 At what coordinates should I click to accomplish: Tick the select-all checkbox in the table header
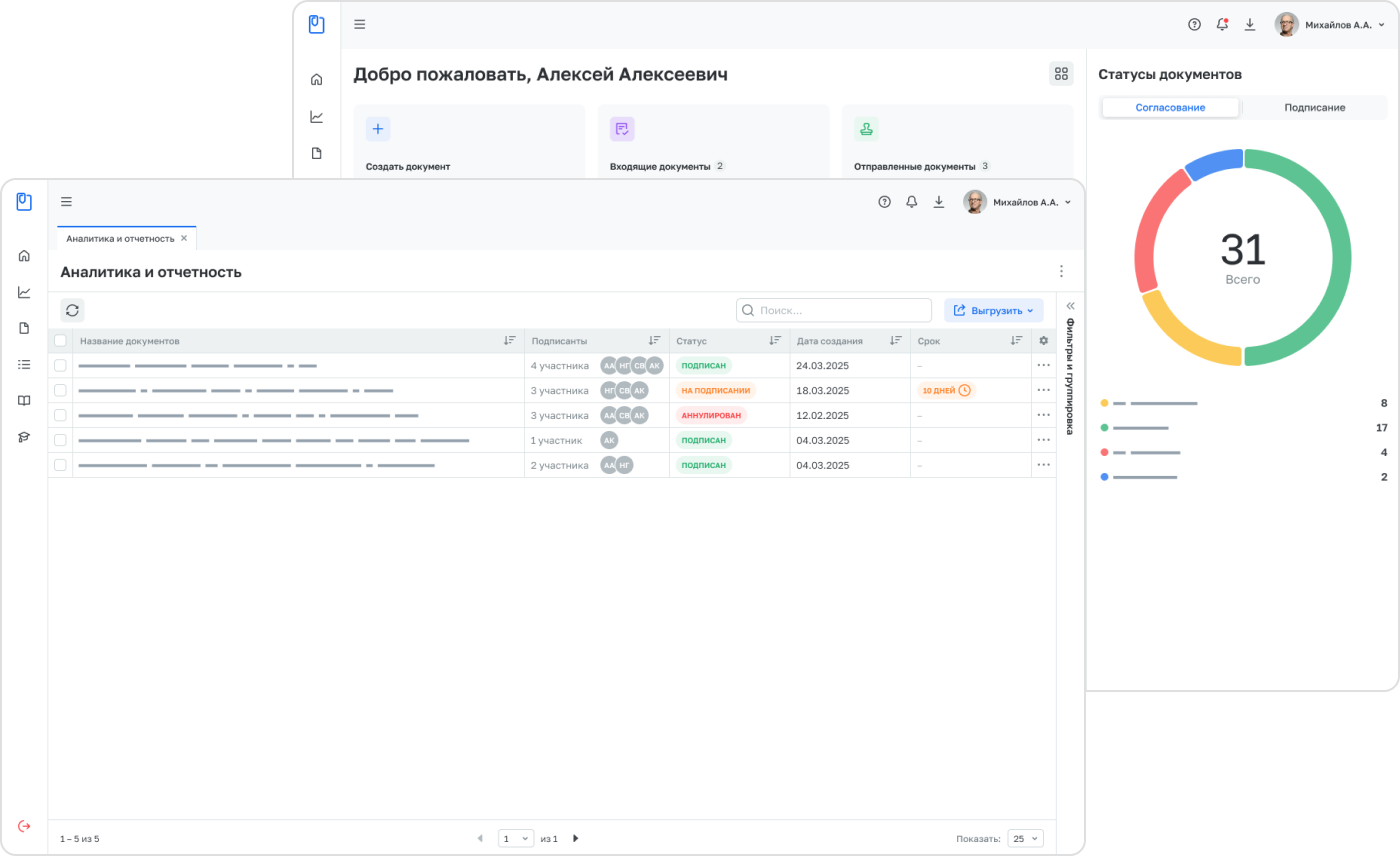pyautogui.click(x=60, y=341)
